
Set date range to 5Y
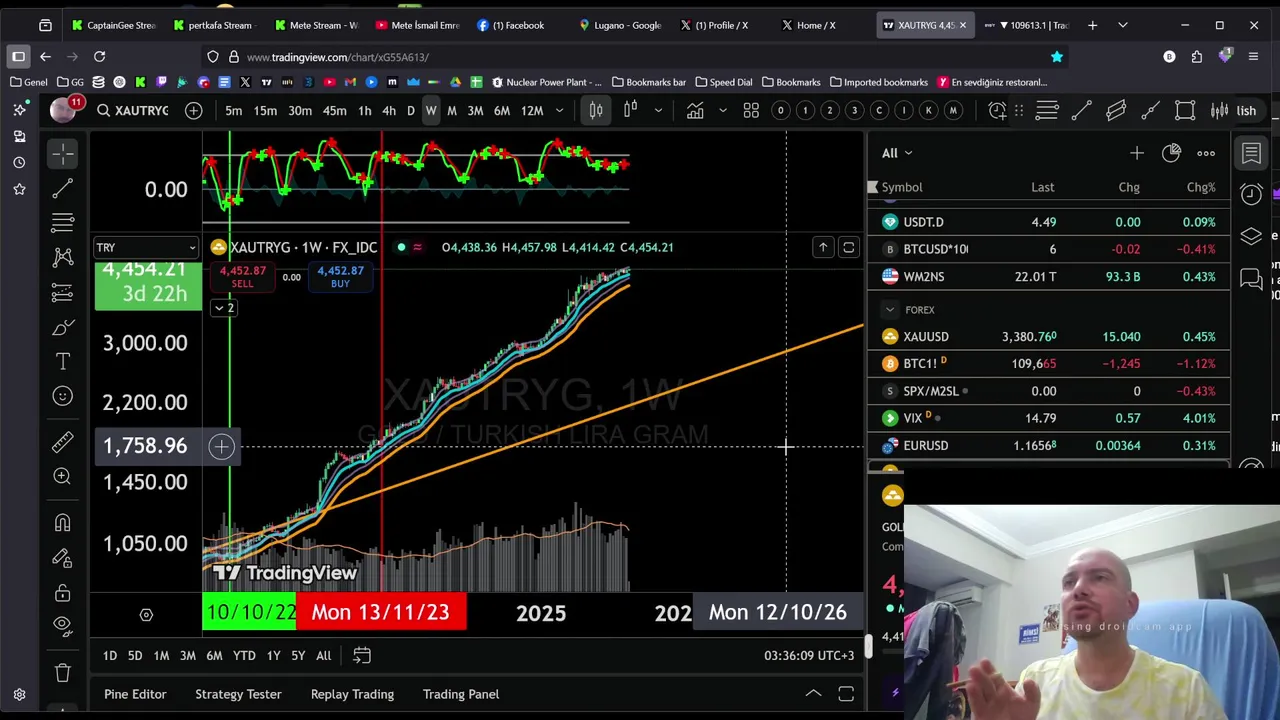(298, 656)
